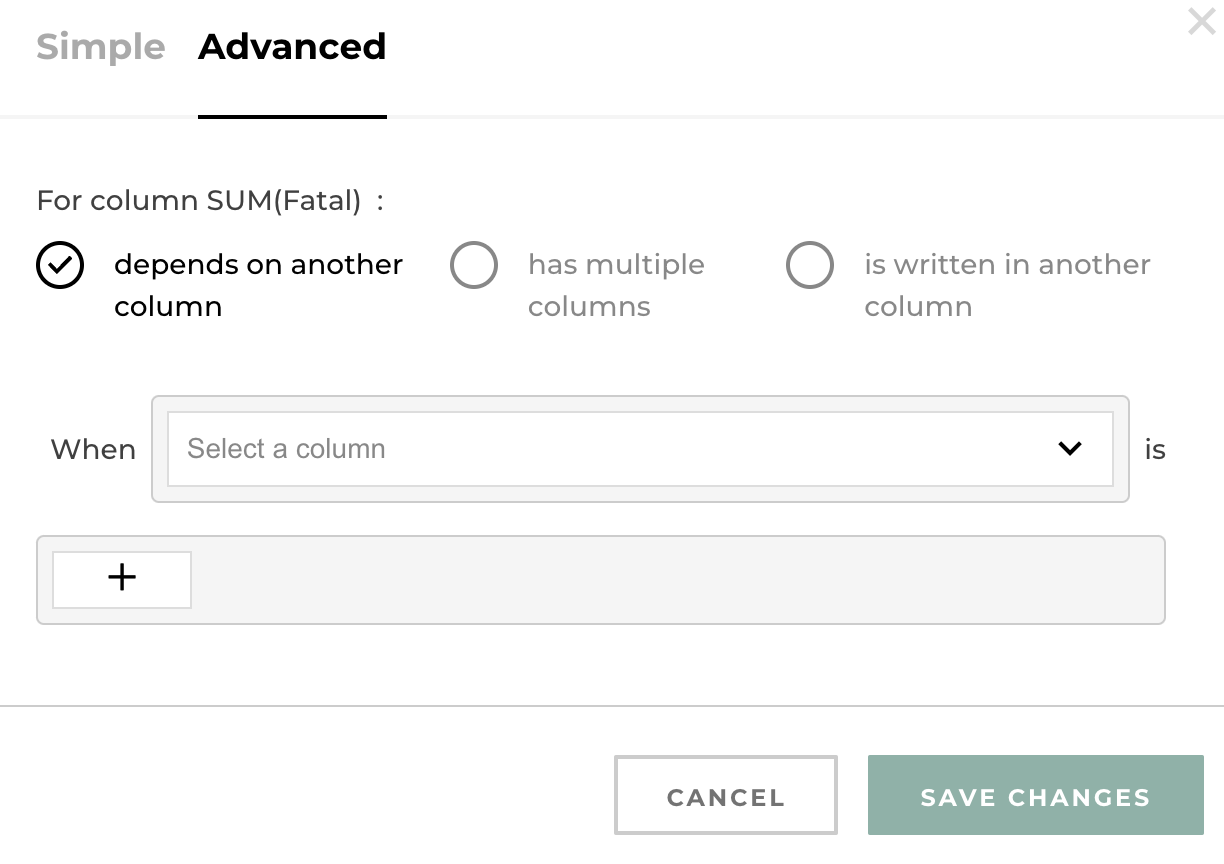Click the outer gray frame of column selector
The height and width of the screenshot is (864, 1224).
640,494
